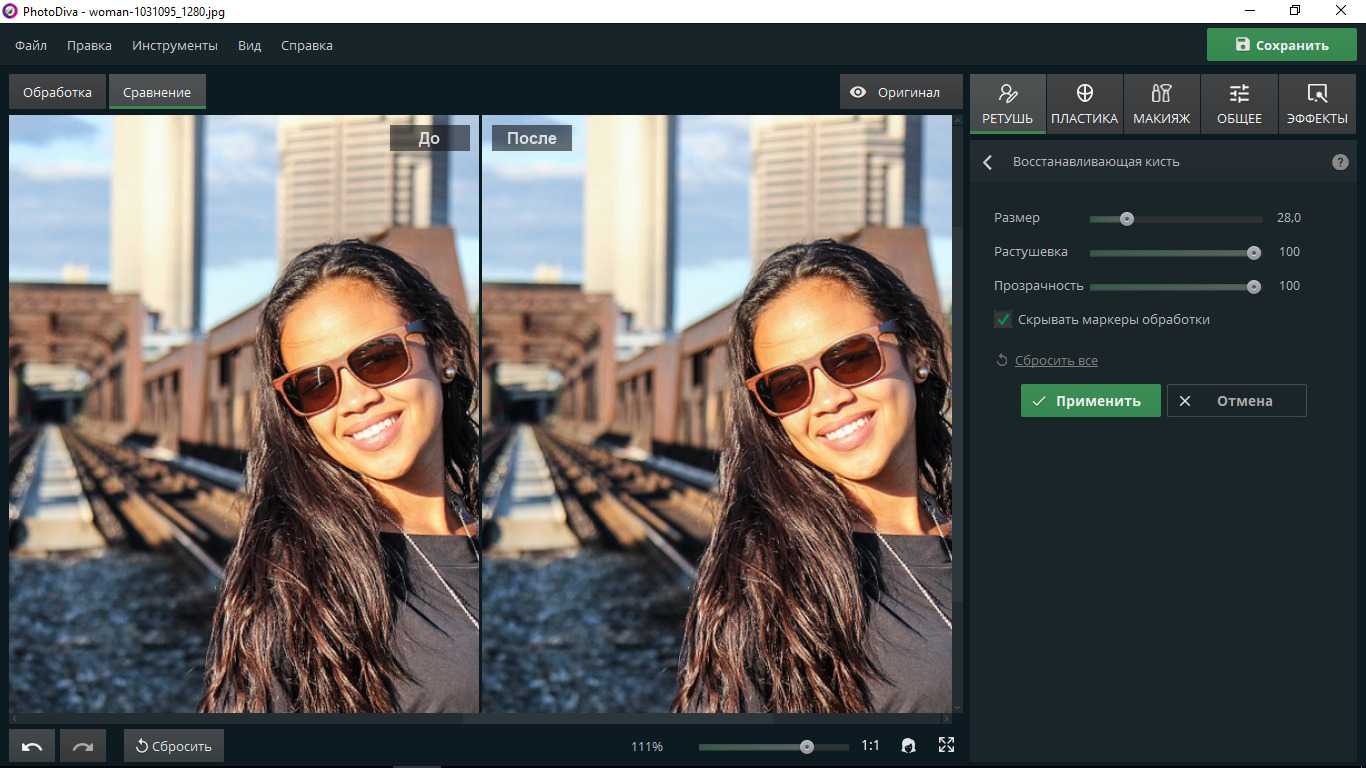Open the Макияж makeup panel
Image resolution: width=1366 pixels, height=768 pixels.
(x=1161, y=104)
